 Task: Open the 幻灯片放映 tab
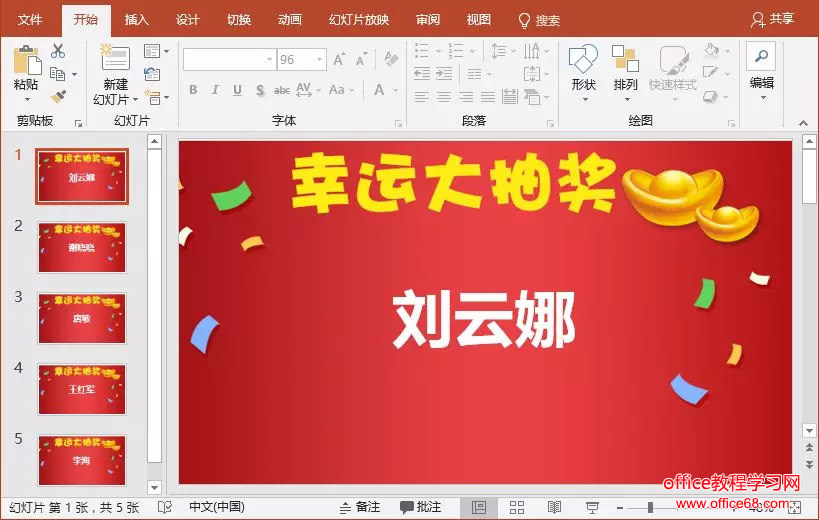[x=359, y=20]
